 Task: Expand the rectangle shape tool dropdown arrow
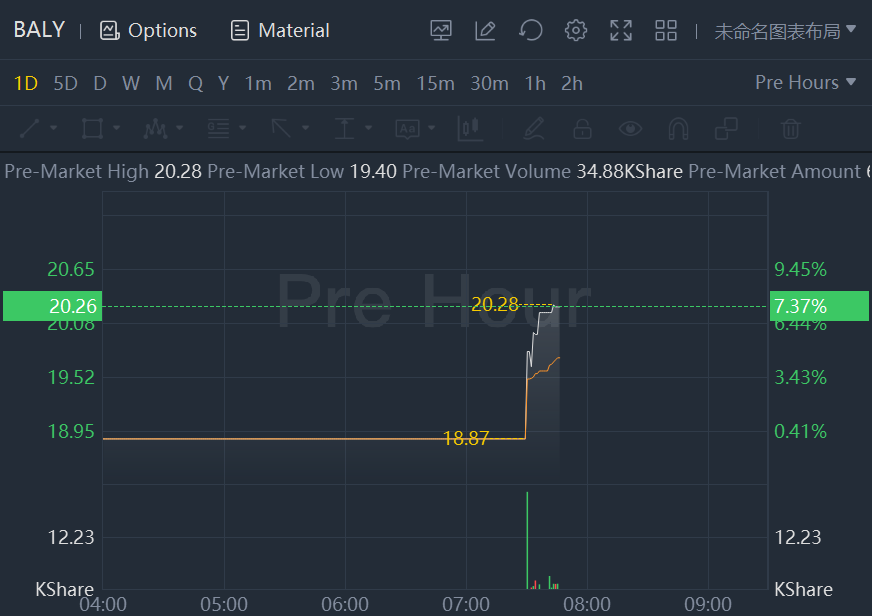point(117,128)
